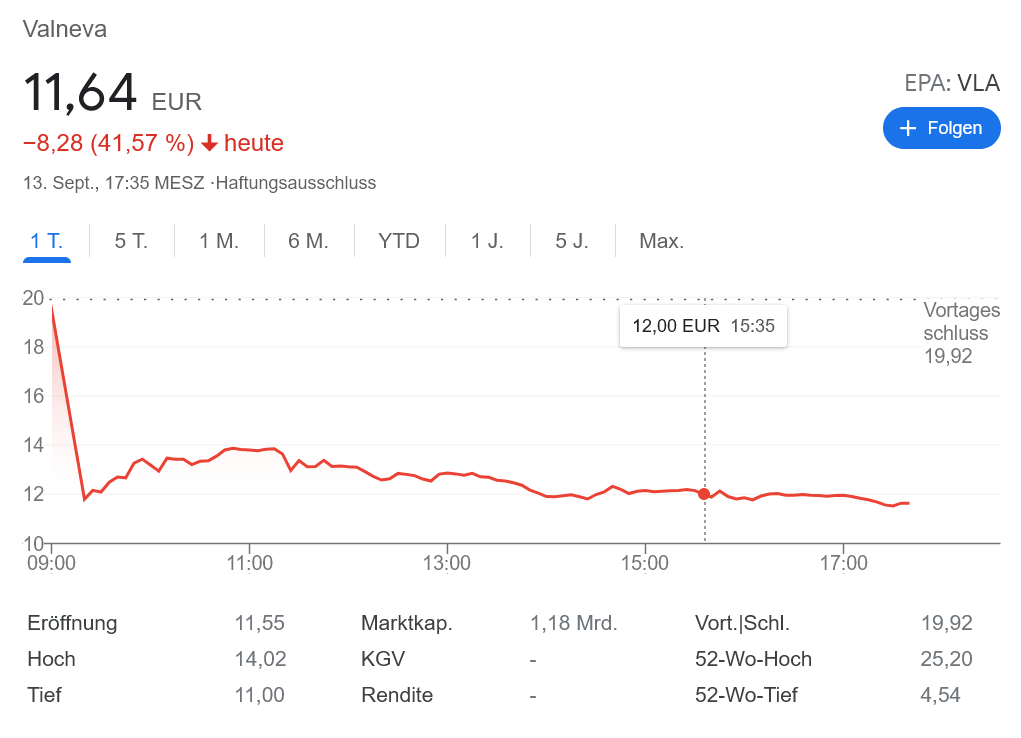Click the 17:00 time axis label
1021x738 pixels.
click(843, 564)
